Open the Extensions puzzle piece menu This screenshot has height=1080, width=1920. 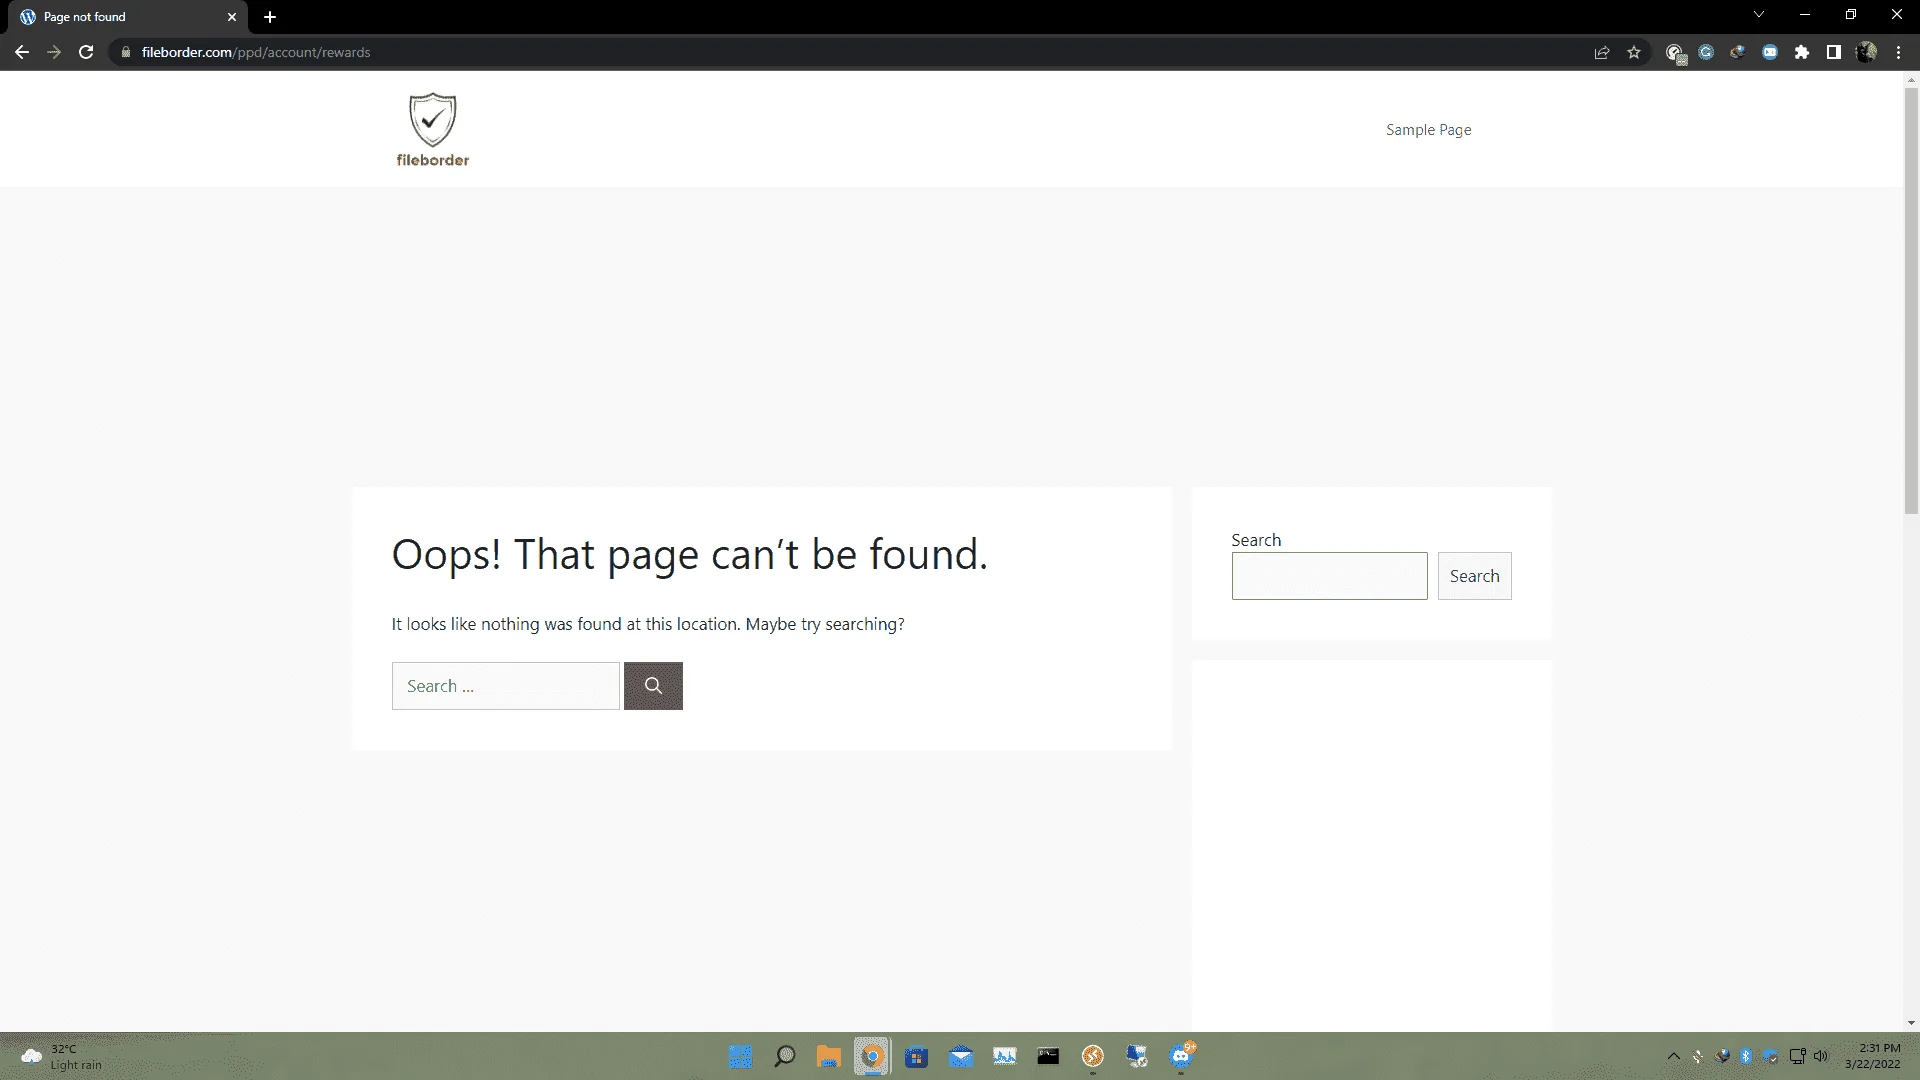coord(1802,52)
